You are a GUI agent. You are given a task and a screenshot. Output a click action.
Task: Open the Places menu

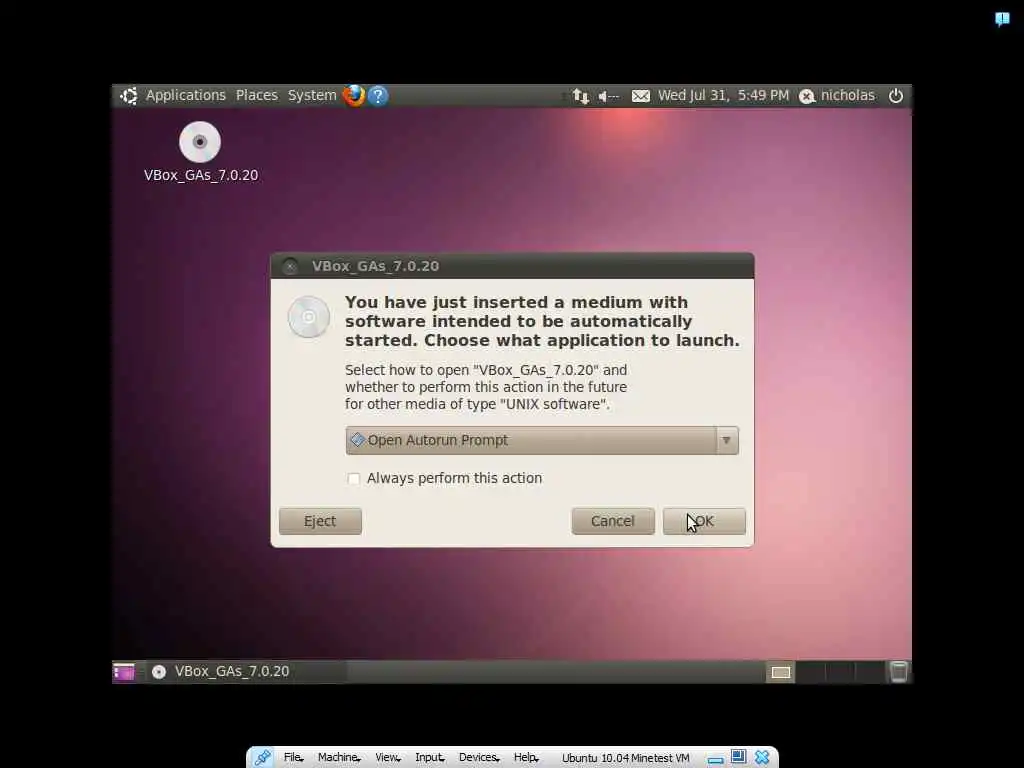click(257, 95)
